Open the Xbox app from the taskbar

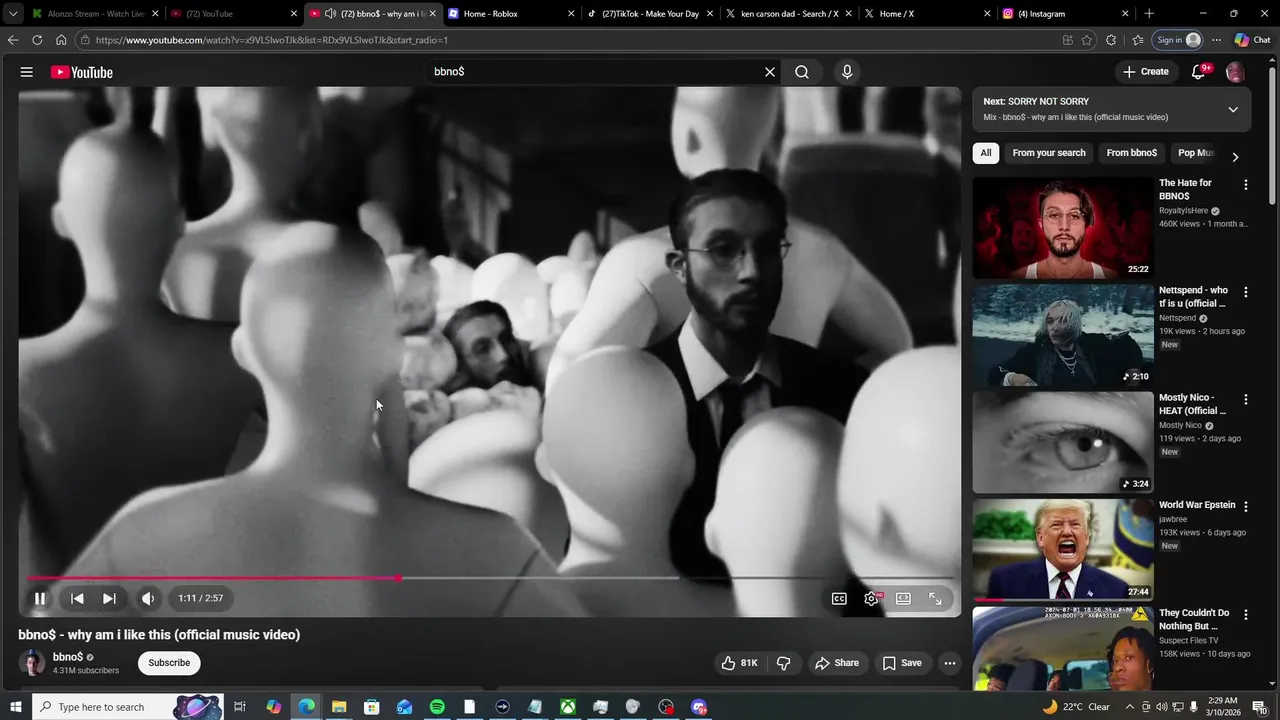[567, 707]
